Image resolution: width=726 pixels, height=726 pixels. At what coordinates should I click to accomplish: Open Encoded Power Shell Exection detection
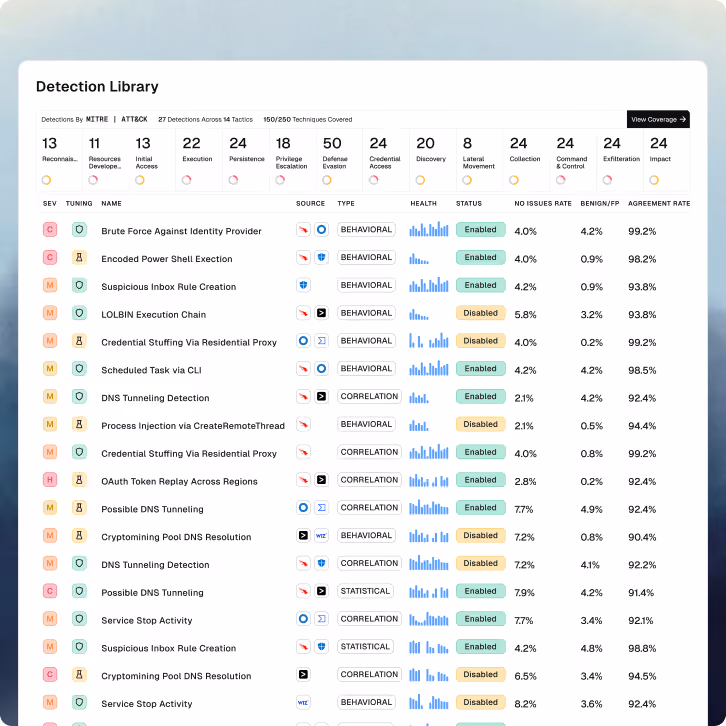pos(167,259)
